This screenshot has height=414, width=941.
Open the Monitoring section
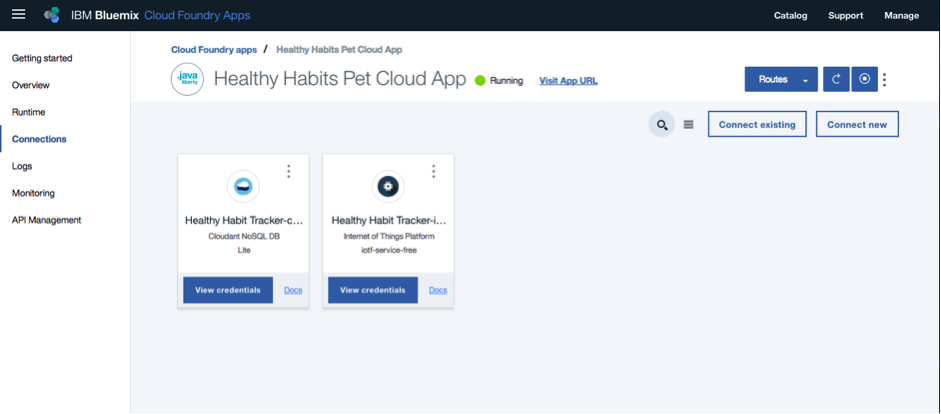tap(33, 193)
